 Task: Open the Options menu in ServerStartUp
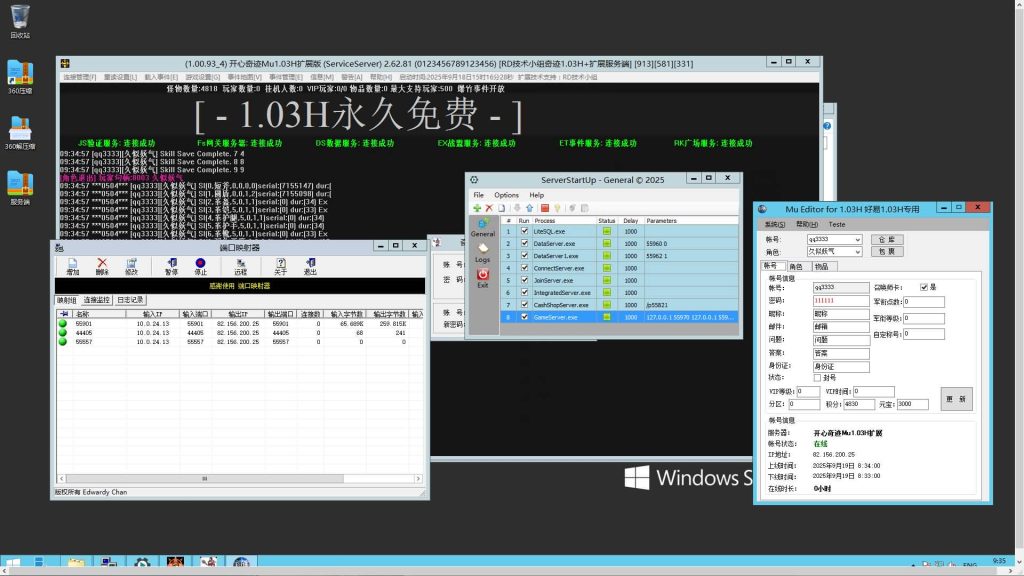[x=506, y=195]
